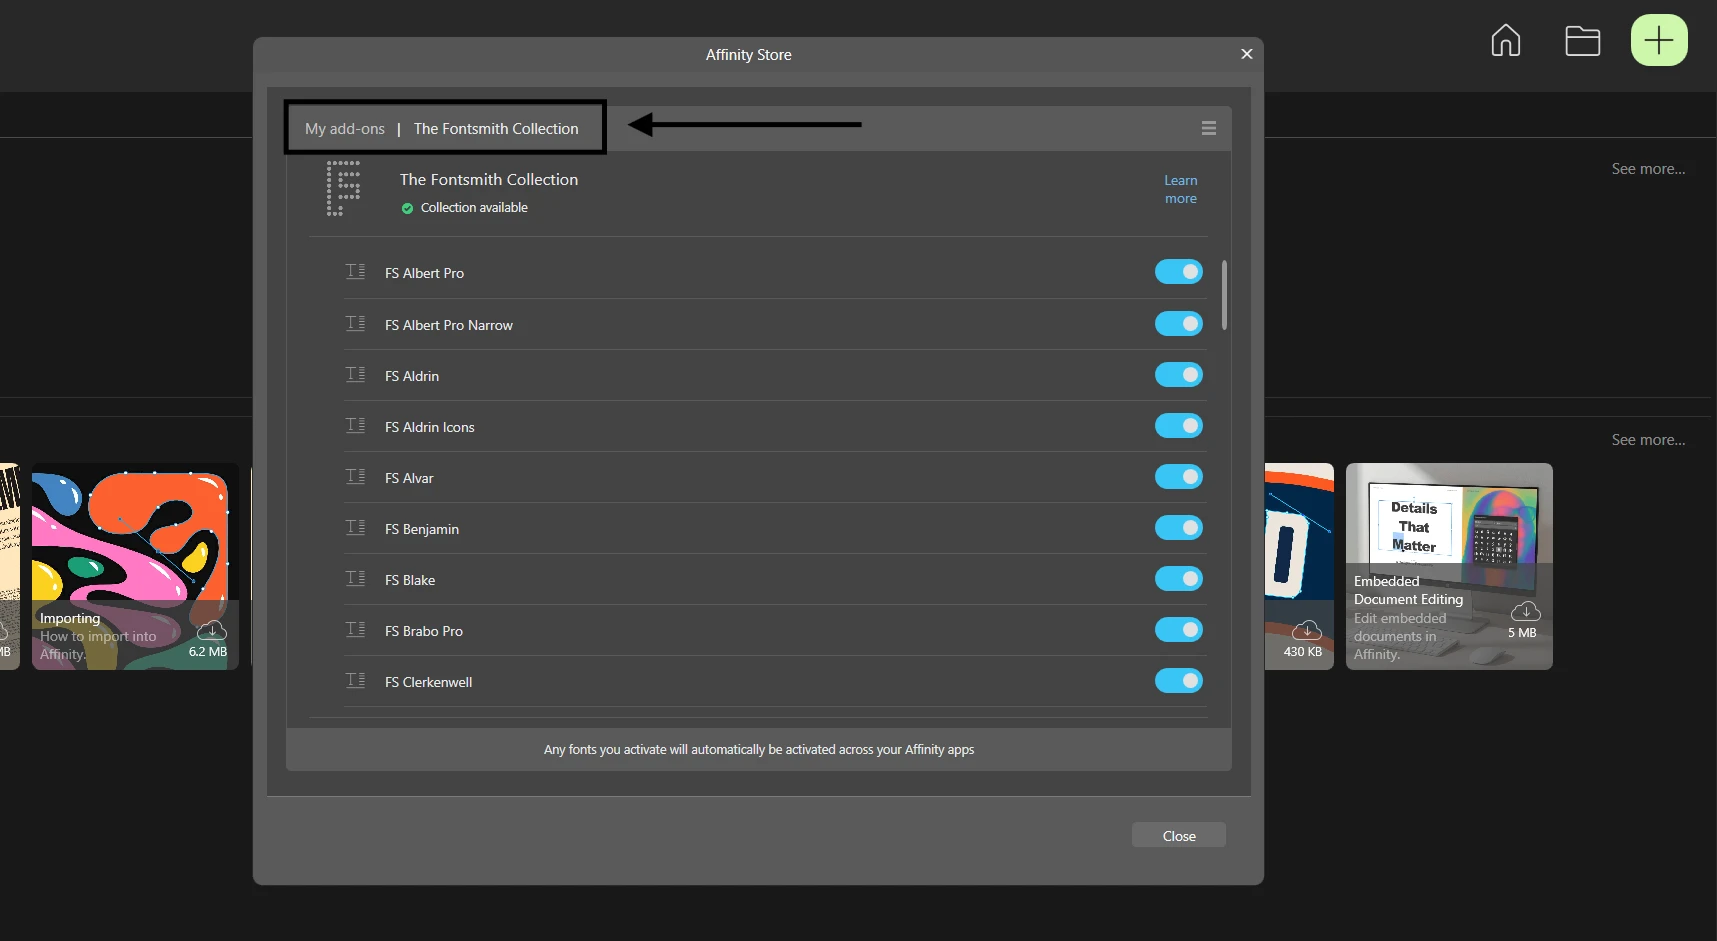Toggle off FS Albert Pro Narrow font
Screen dimensions: 1717x941
click(x=1178, y=324)
